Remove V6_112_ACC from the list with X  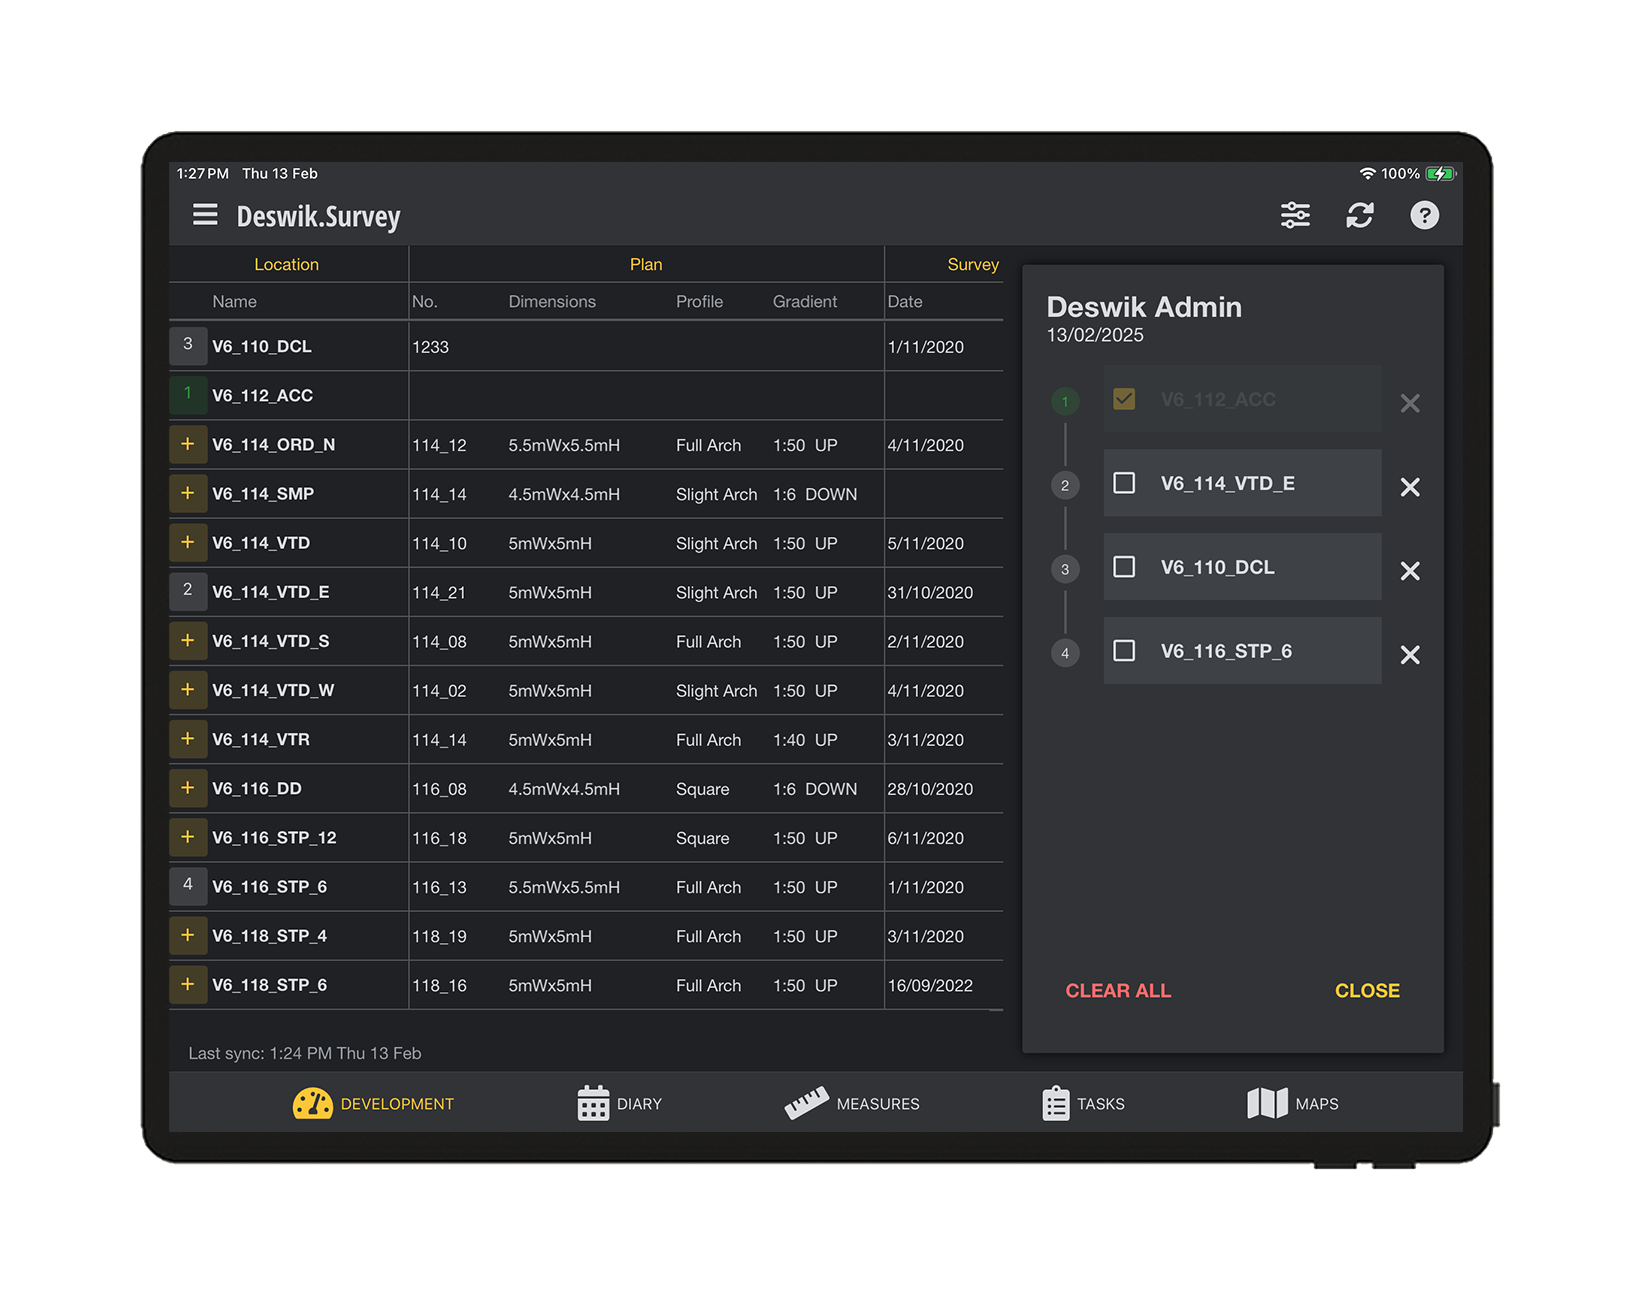pos(1410,403)
